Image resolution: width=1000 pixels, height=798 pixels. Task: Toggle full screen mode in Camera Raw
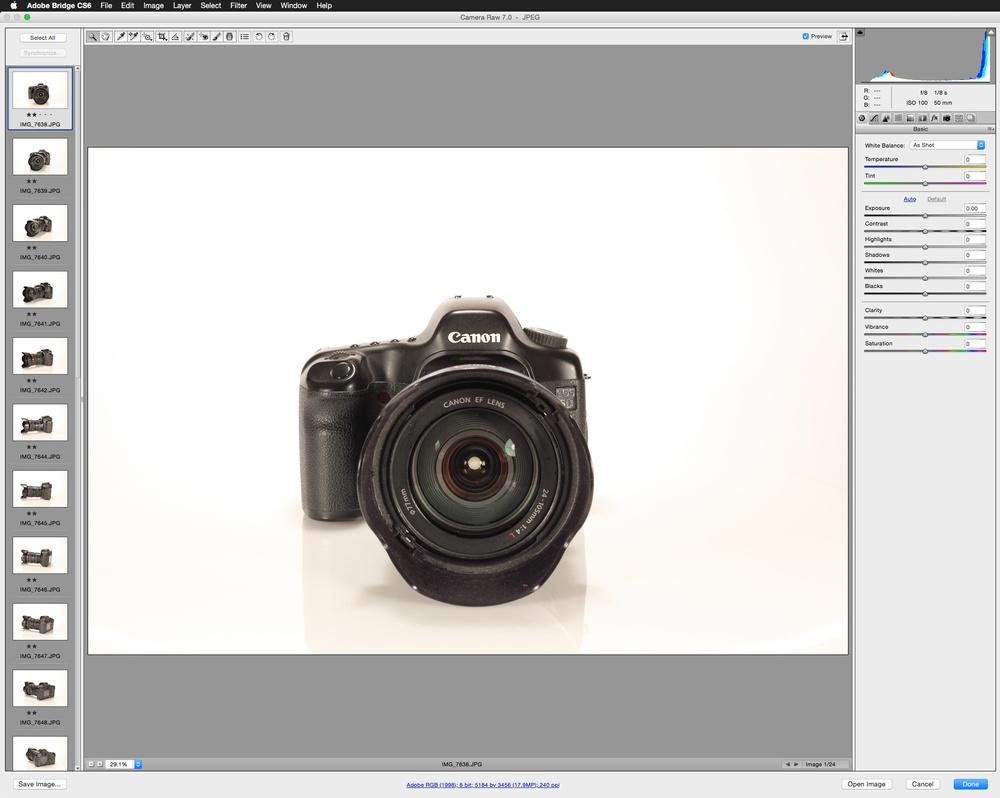pos(843,36)
